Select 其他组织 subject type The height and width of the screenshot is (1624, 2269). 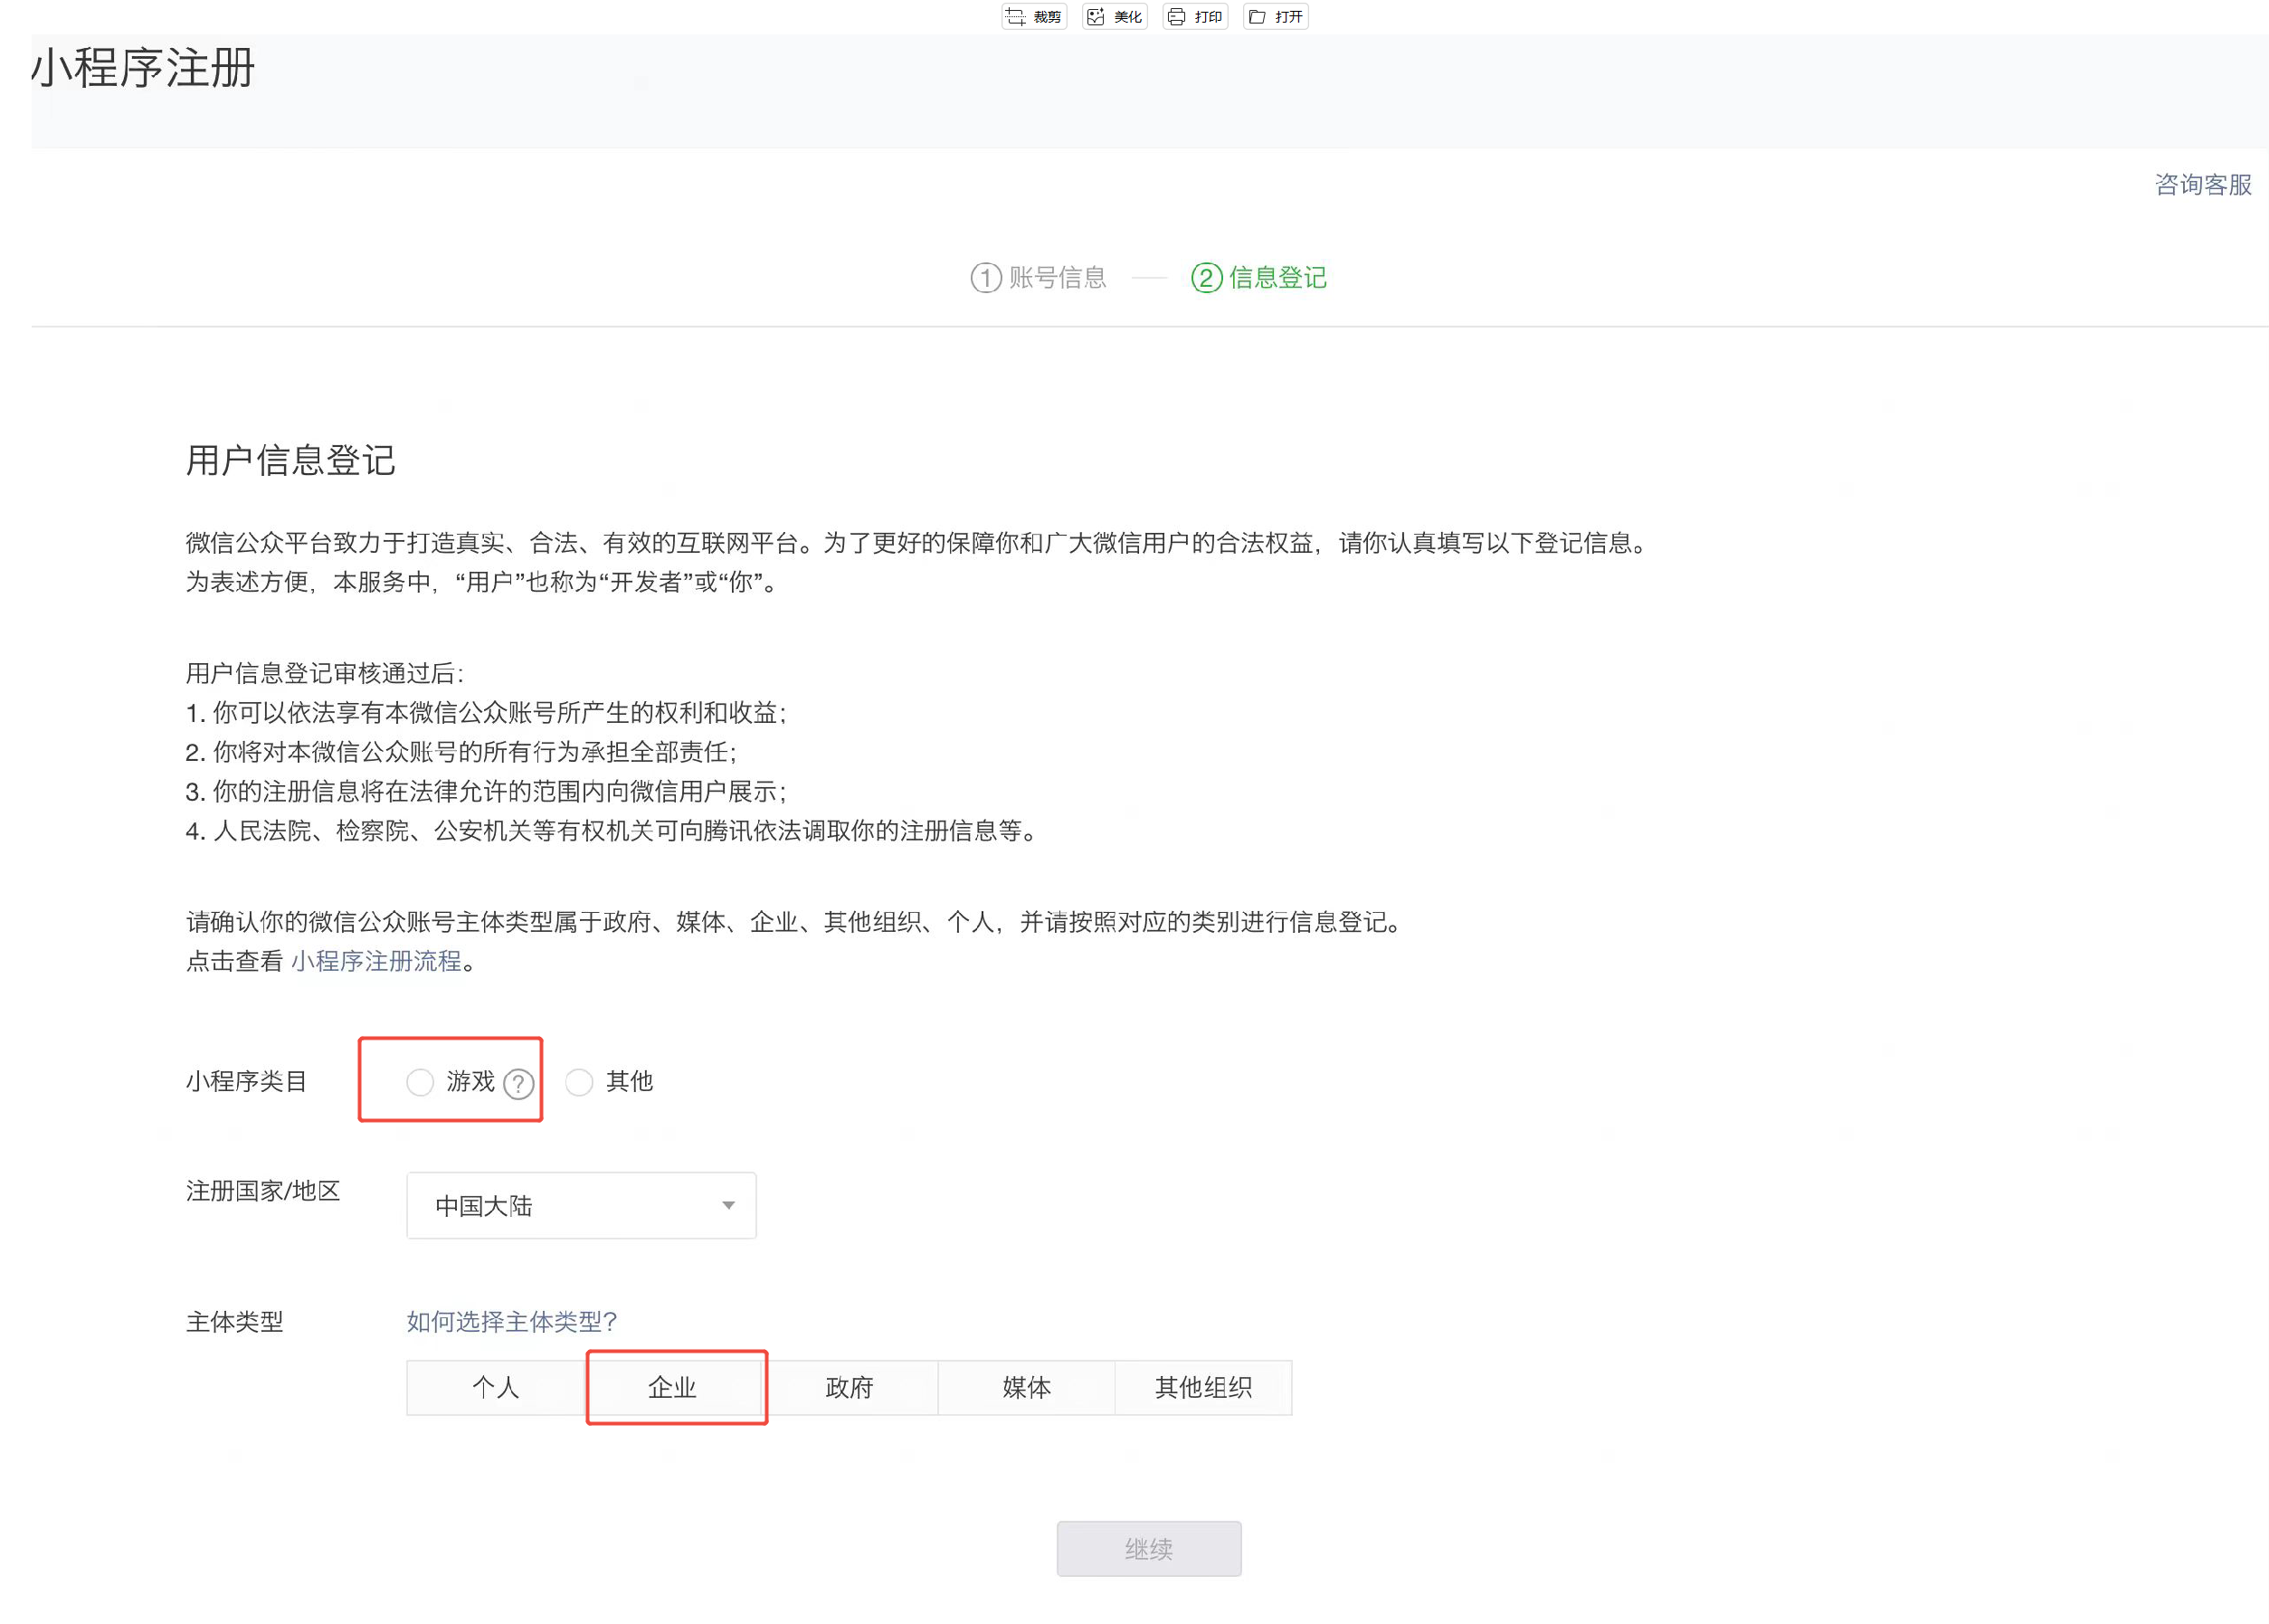click(x=1203, y=1387)
